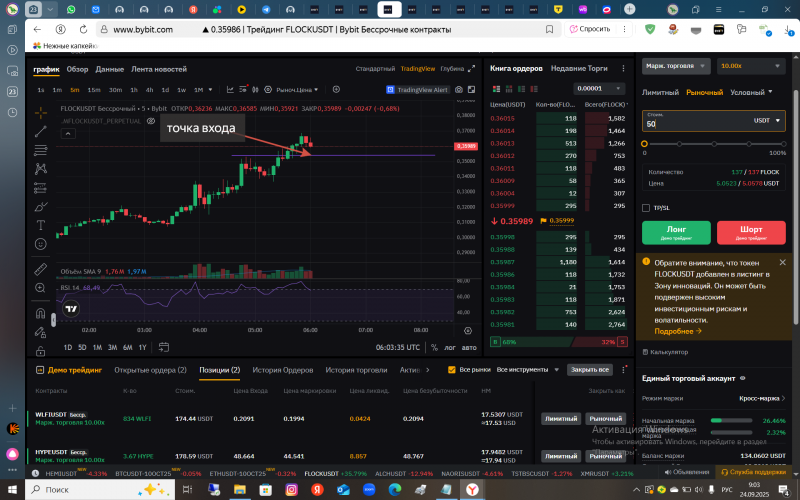Screen dimensions: 800x500
Task: Open the 10.00x leverage dropdown
Action: [751, 66]
